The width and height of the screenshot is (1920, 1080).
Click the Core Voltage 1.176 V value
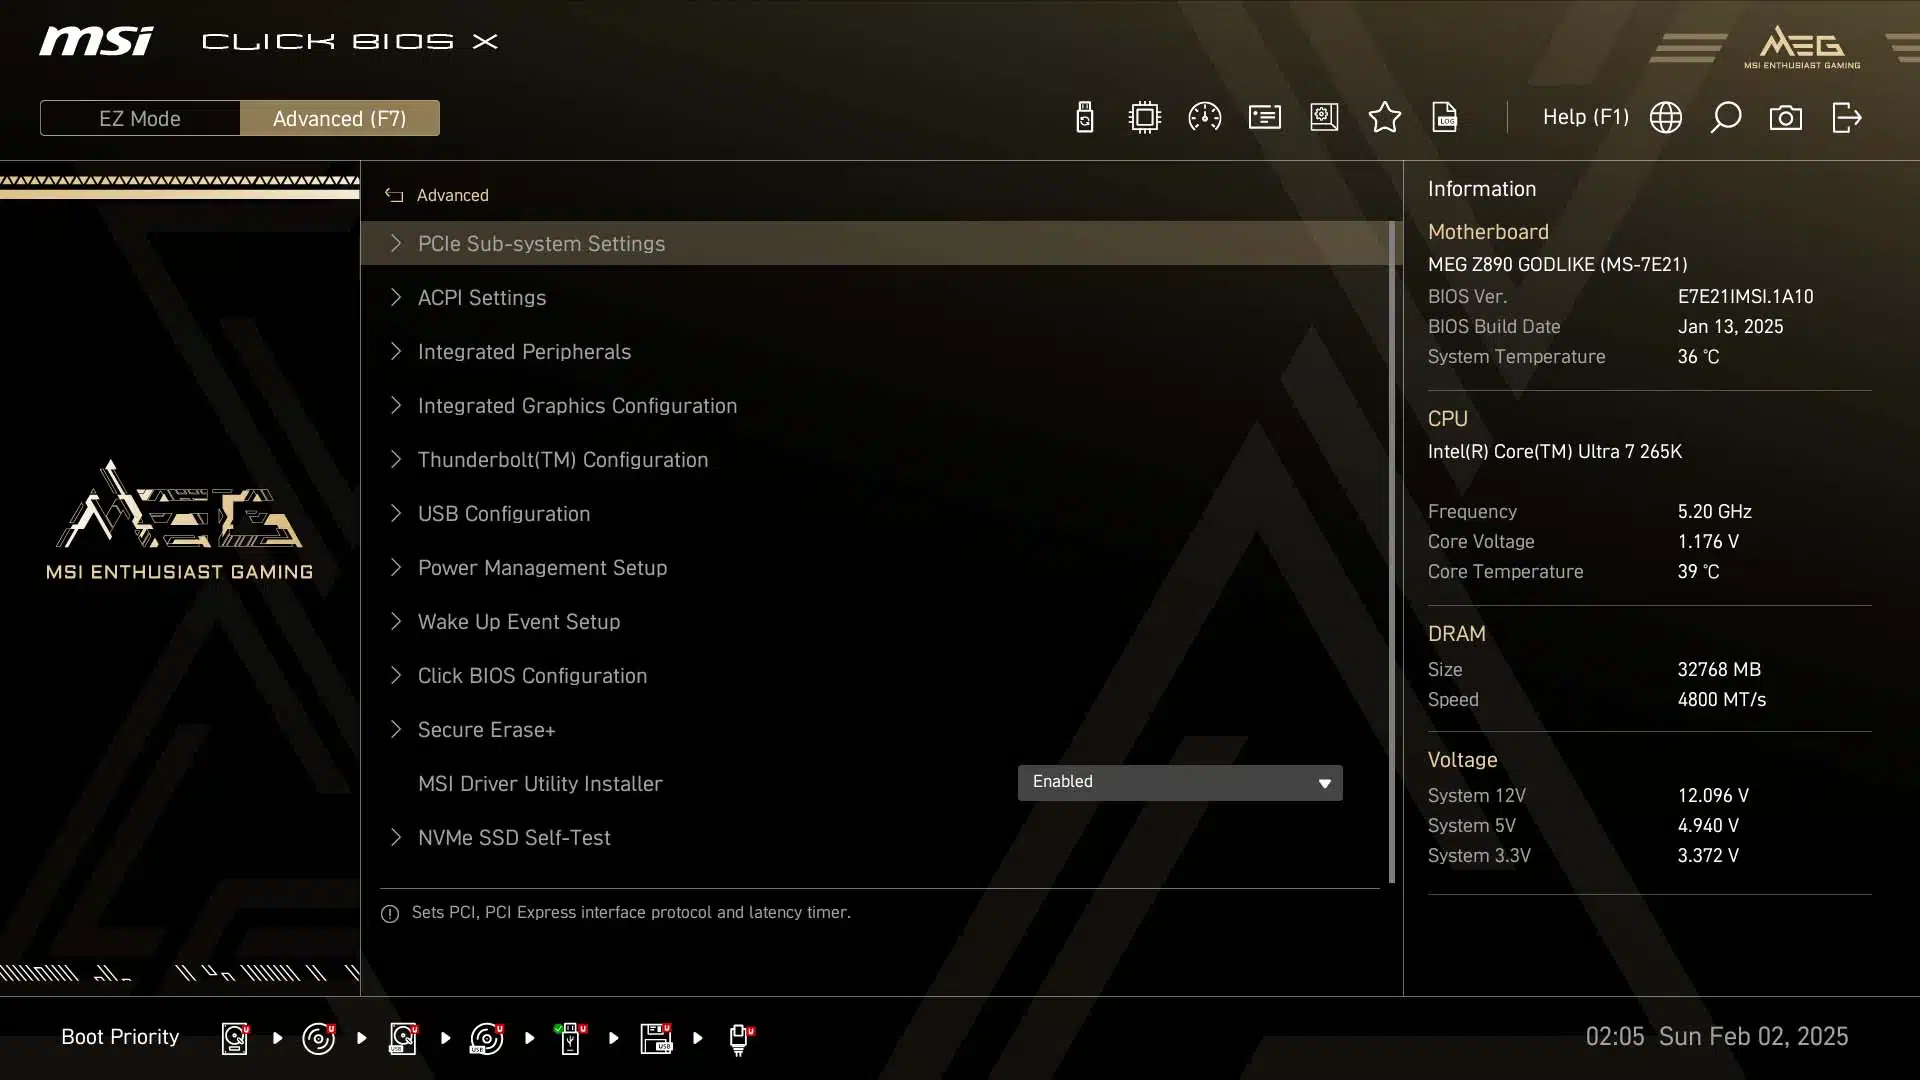click(1708, 541)
